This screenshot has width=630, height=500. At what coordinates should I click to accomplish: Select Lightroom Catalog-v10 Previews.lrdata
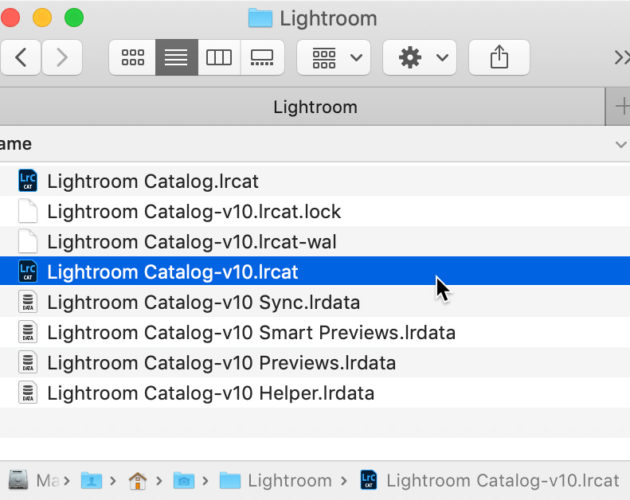pyautogui.click(x=315, y=363)
